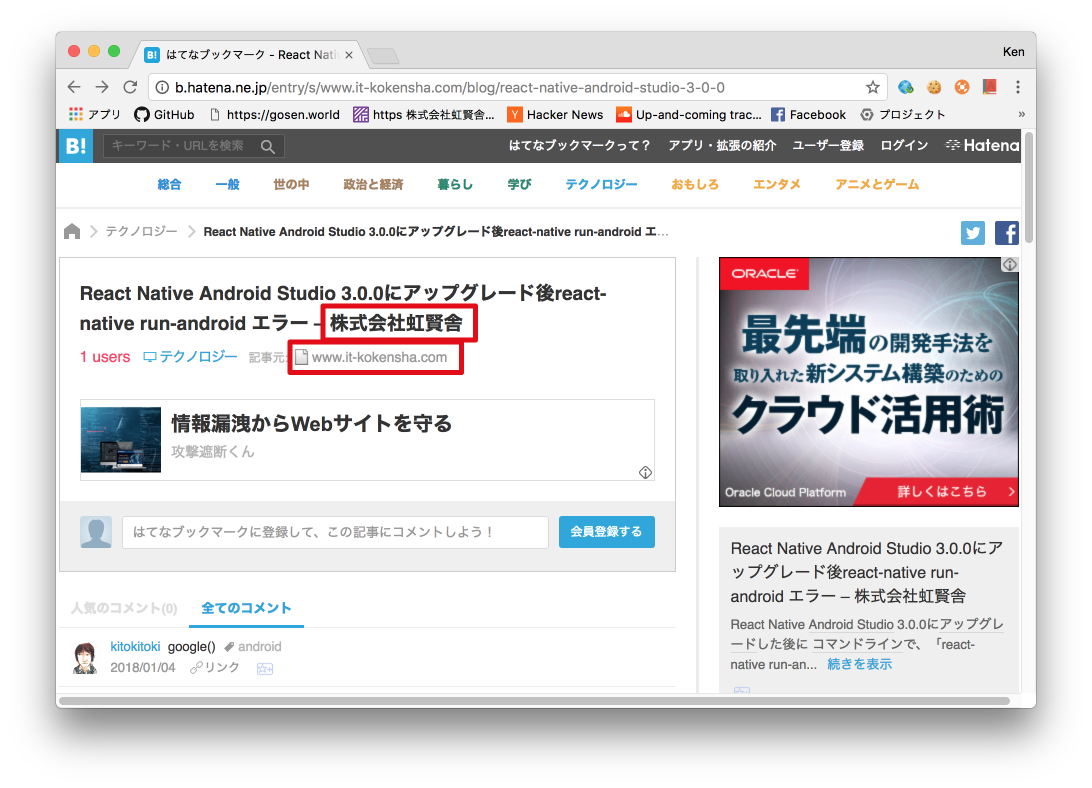Expand bookmarks overflow chevron
1092x788 pixels.
[1021, 114]
